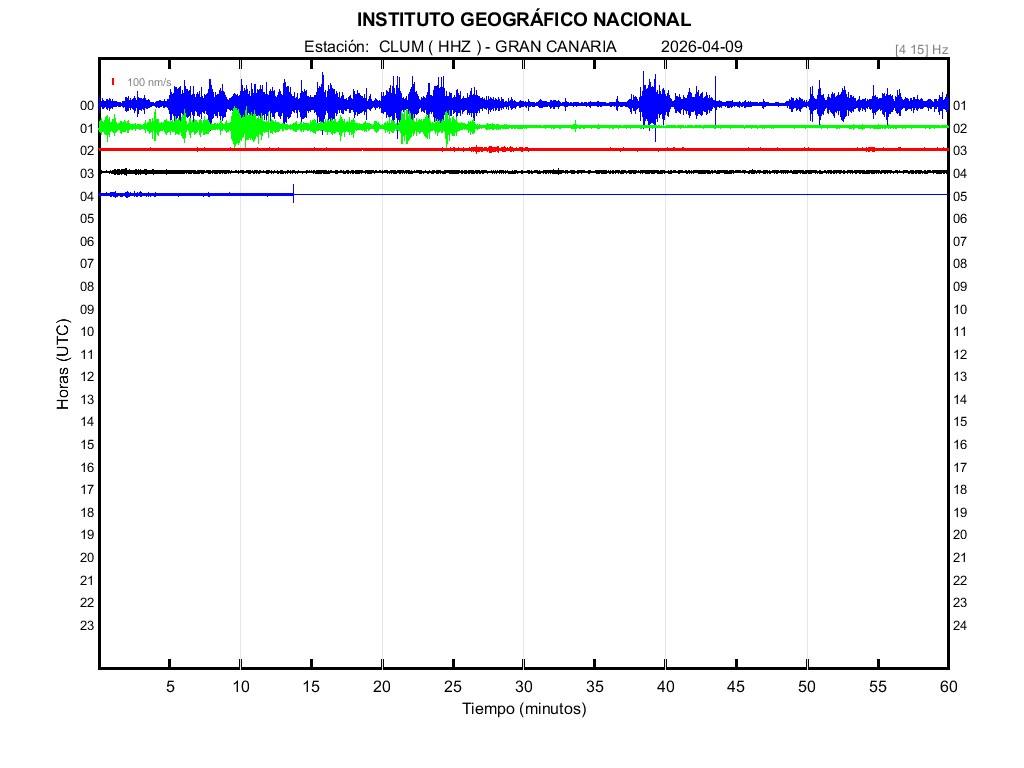Select the station label CLUM ( HHZ )
1024x768 pixels.
click(x=430, y=47)
